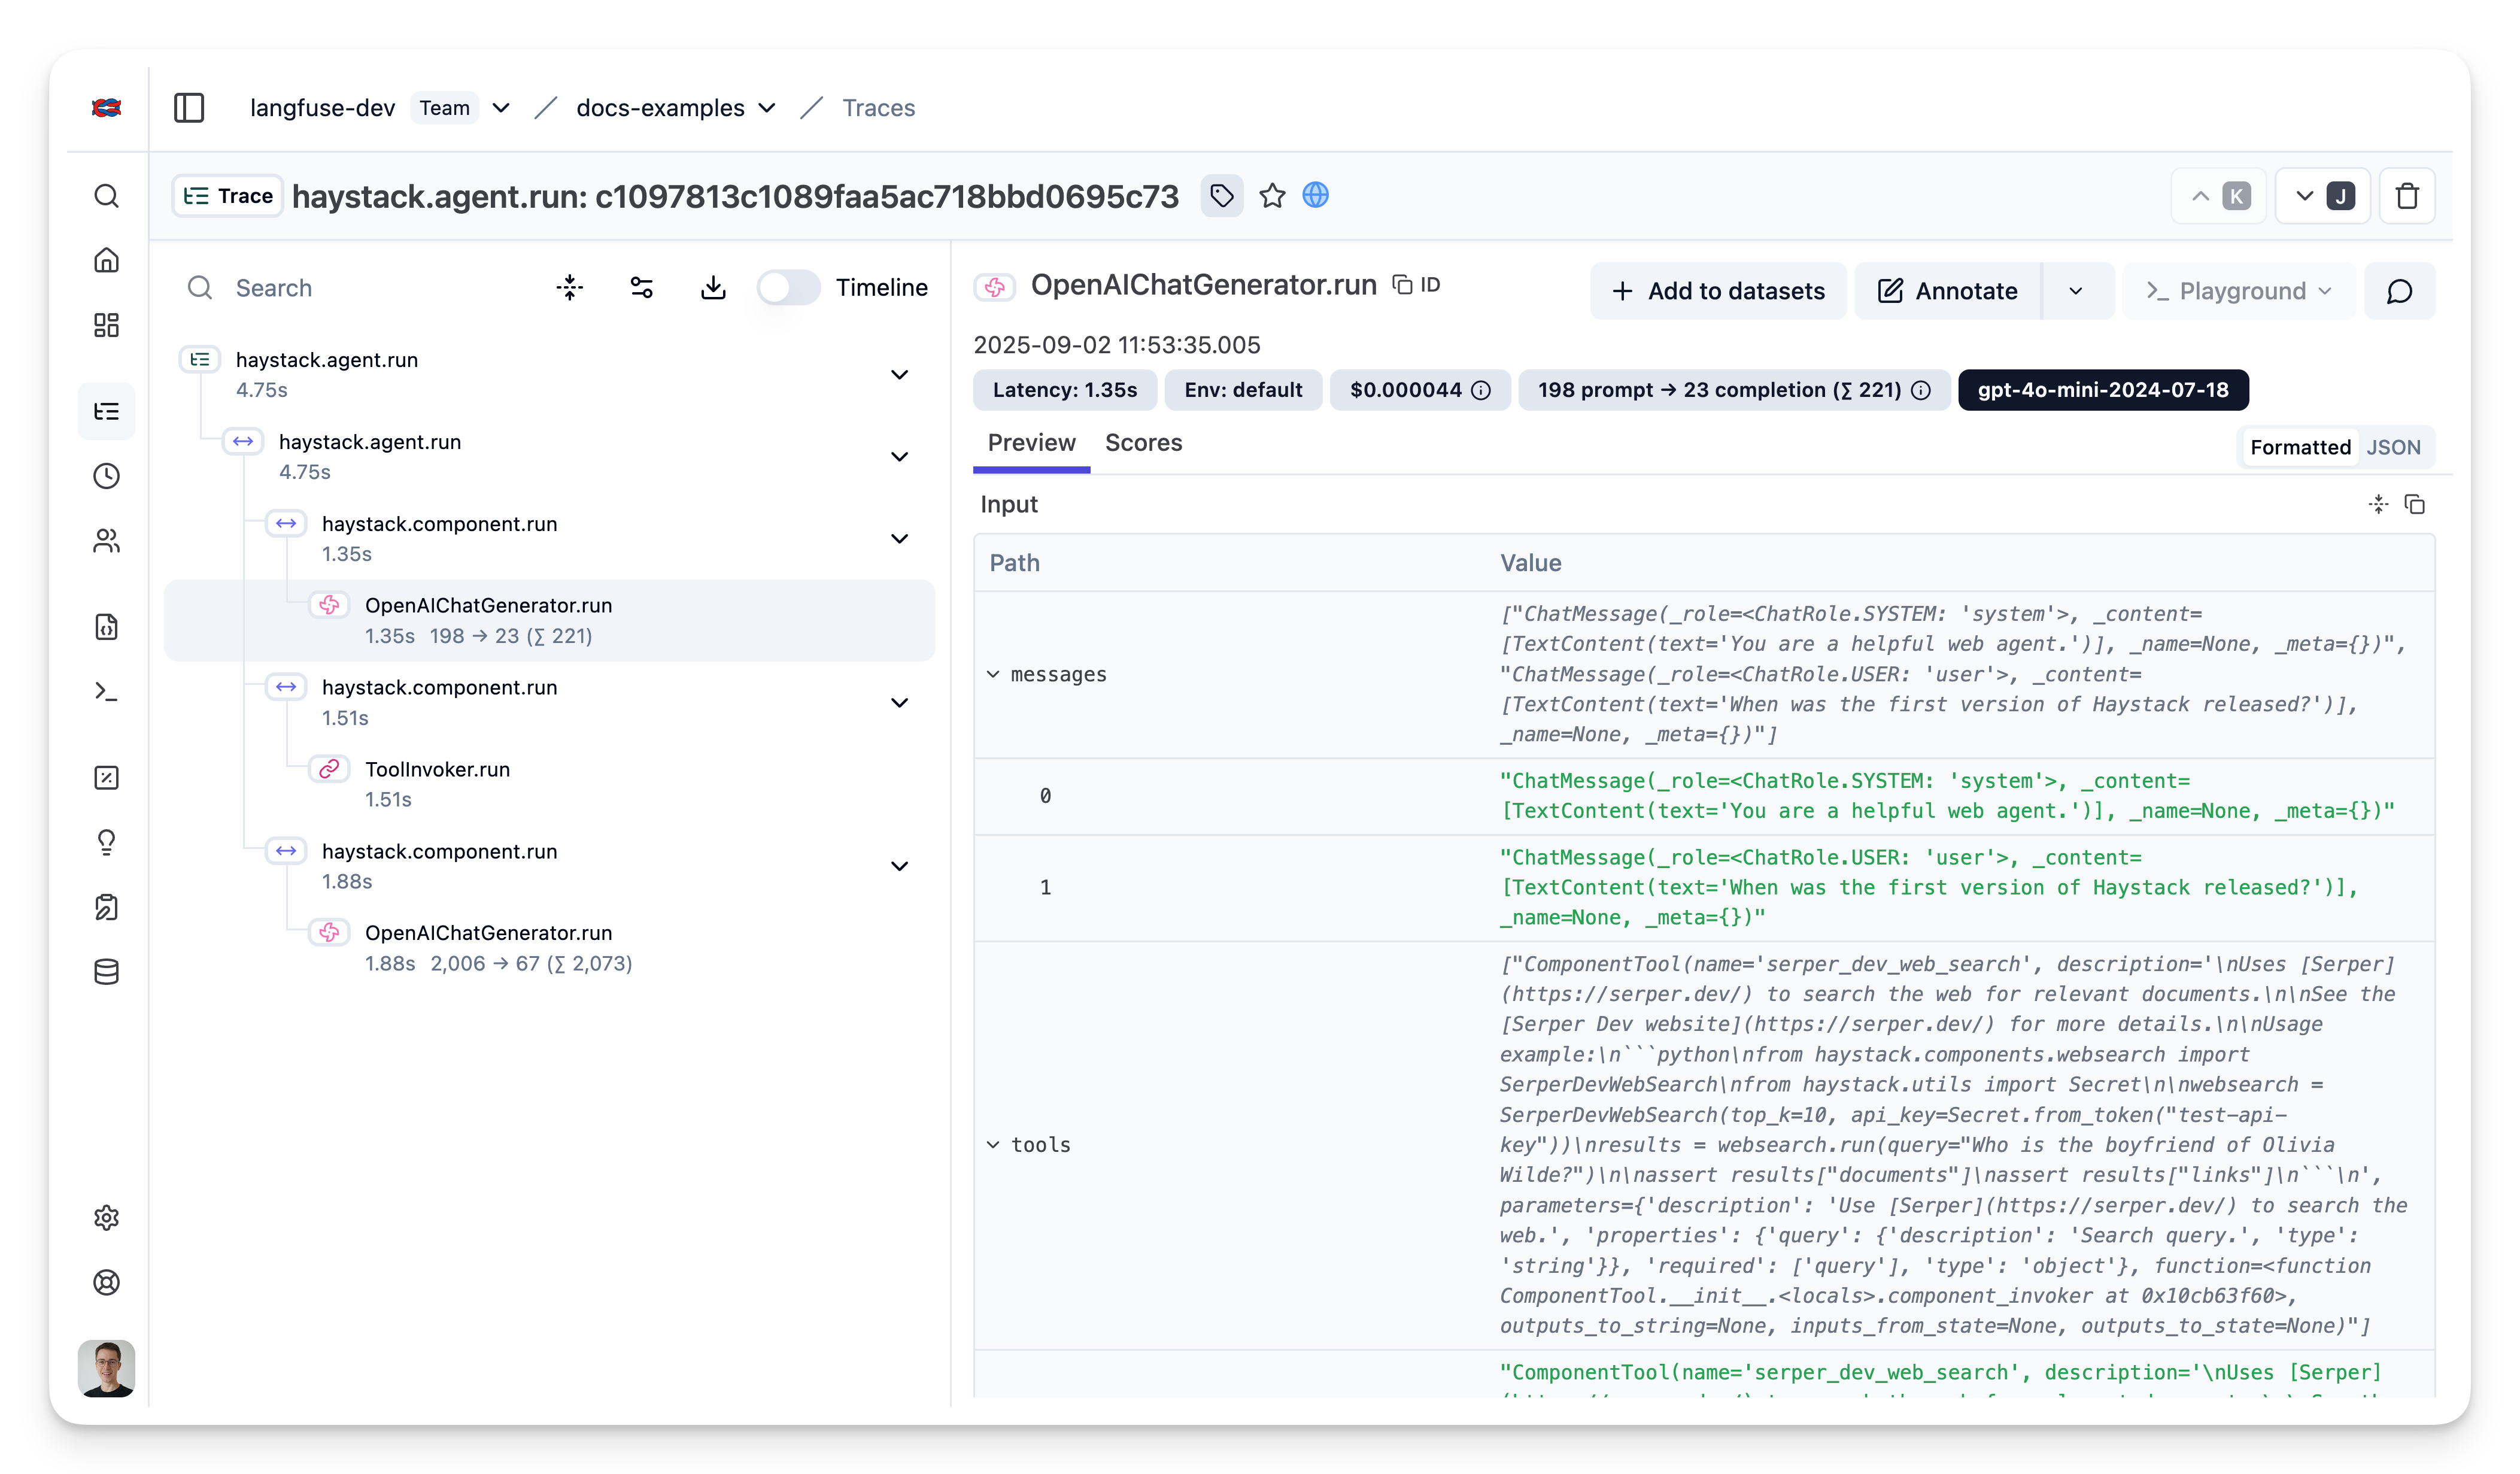The image size is (2520, 1474).
Task: Click Add to datasets button
Action: tap(1718, 291)
